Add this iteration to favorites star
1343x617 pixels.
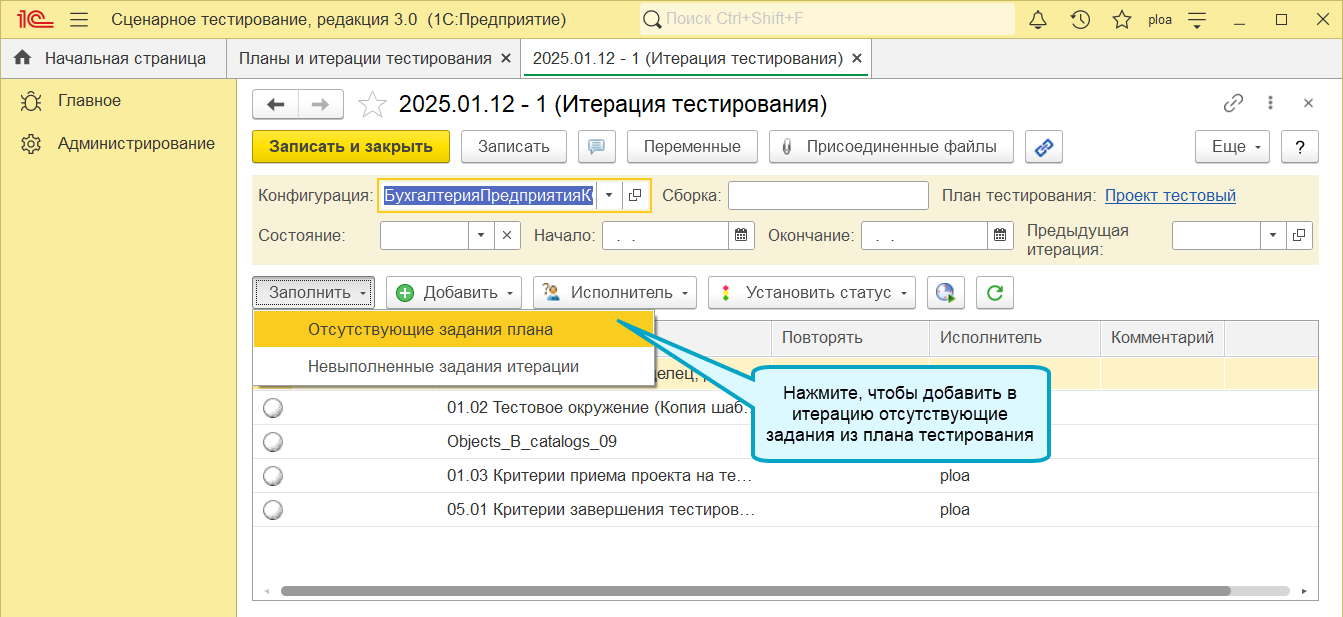pyautogui.click(x=372, y=104)
